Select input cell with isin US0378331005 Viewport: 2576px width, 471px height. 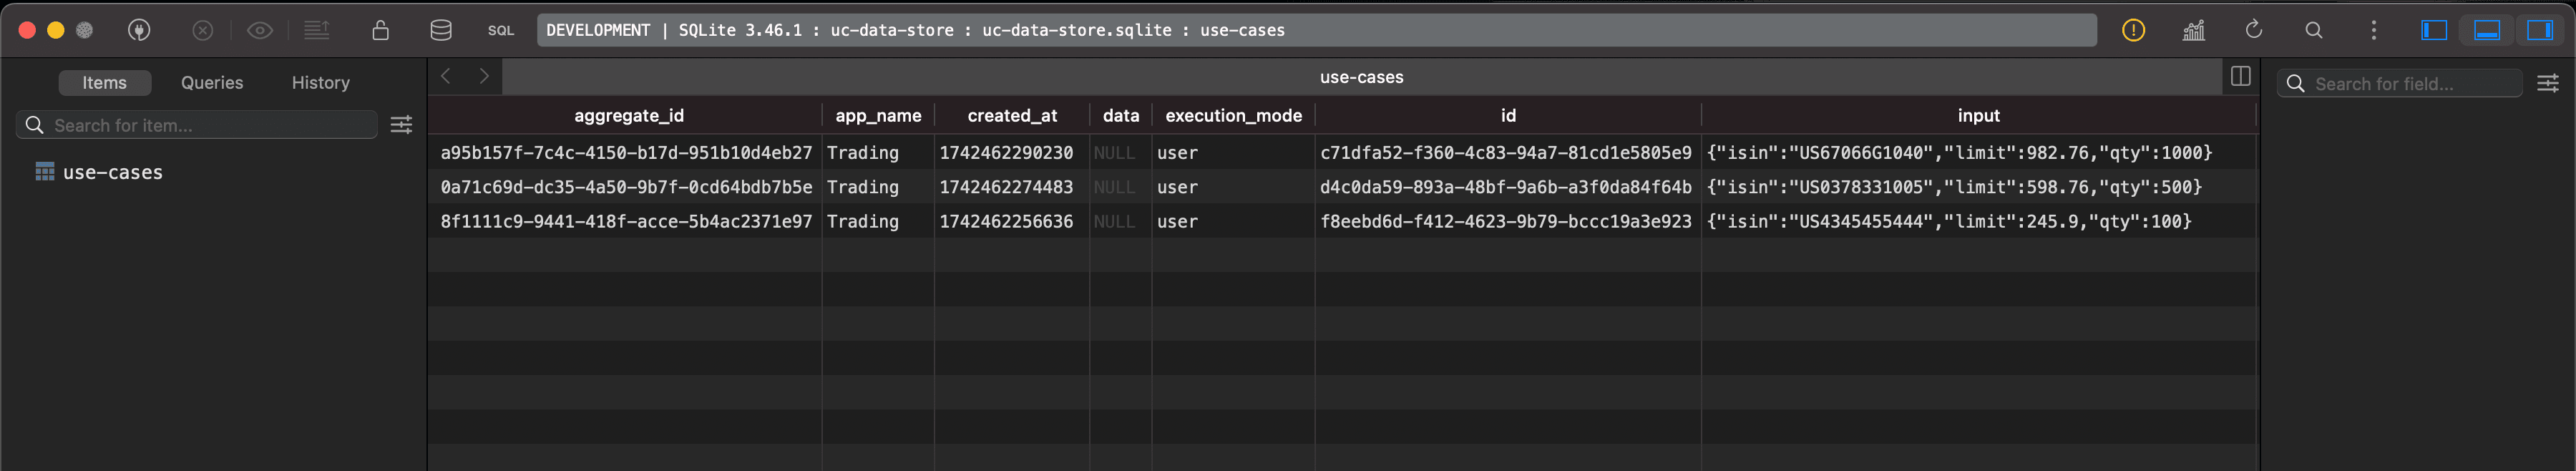[1978, 187]
